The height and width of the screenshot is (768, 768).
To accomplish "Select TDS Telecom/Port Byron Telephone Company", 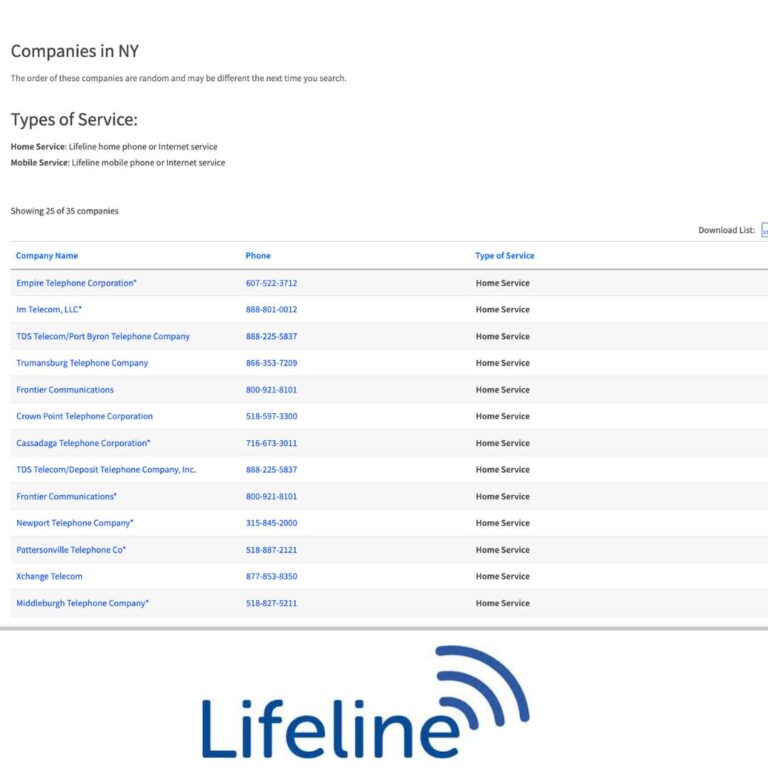I will 102,336.
